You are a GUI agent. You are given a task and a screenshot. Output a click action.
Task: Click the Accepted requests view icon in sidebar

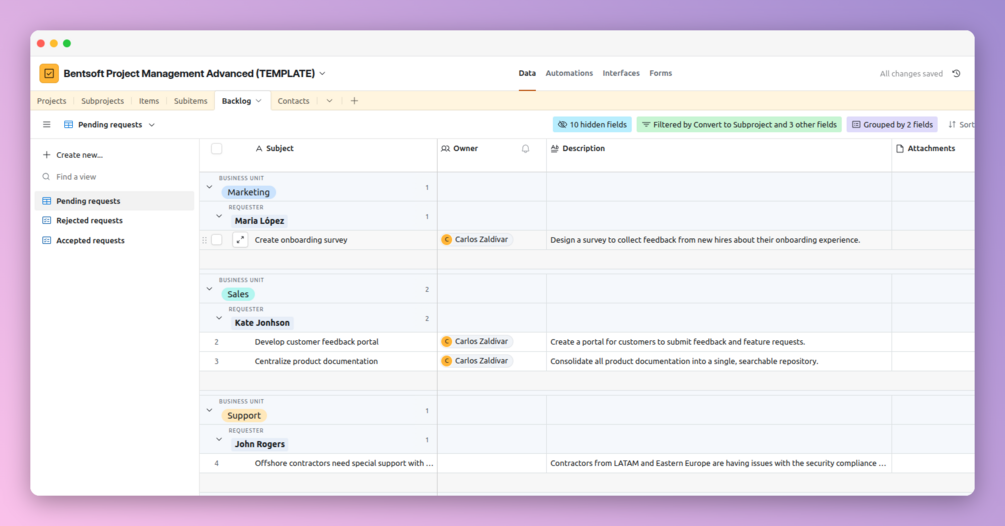[x=46, y=240]
